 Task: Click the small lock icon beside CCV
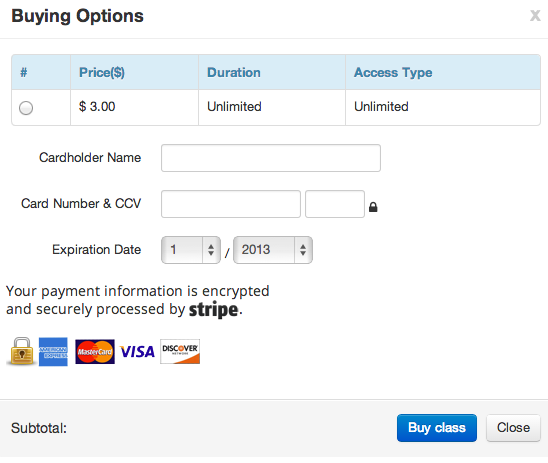click(373, 207)
